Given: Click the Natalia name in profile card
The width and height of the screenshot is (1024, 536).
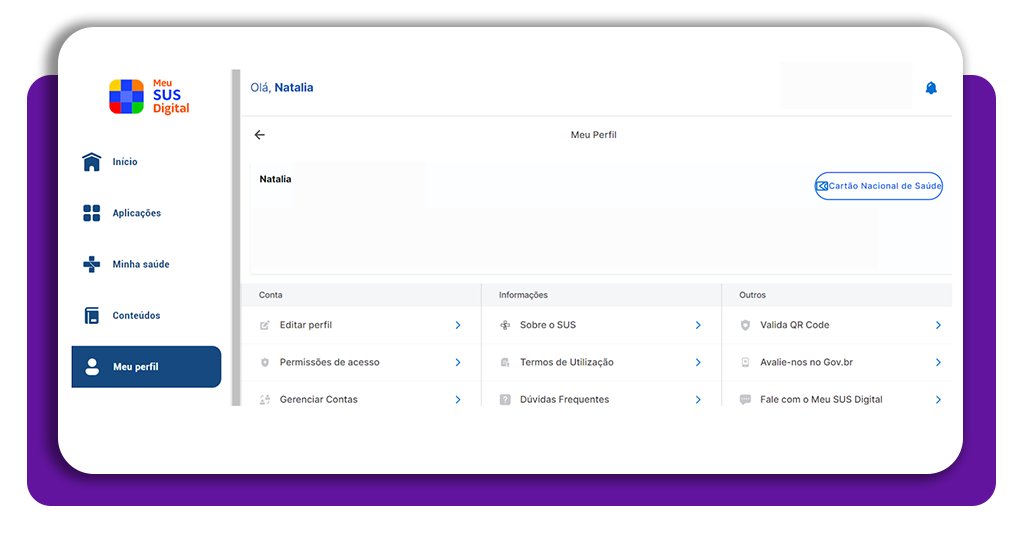Looking at the screenshot, I should coord(276,179).
